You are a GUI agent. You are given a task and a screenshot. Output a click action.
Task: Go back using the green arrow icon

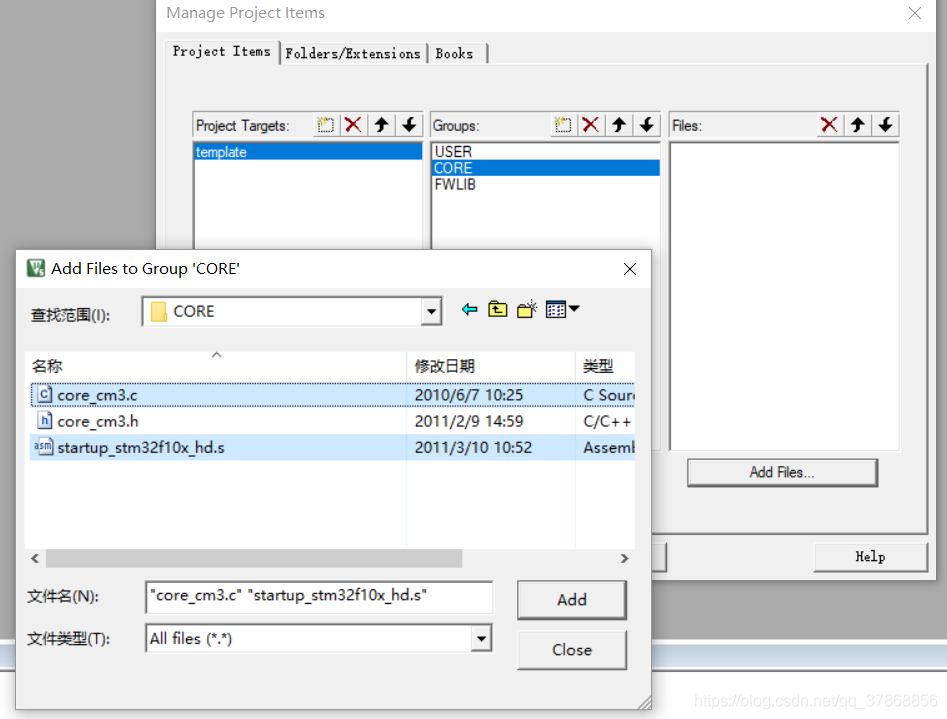(x=469, y=309)
